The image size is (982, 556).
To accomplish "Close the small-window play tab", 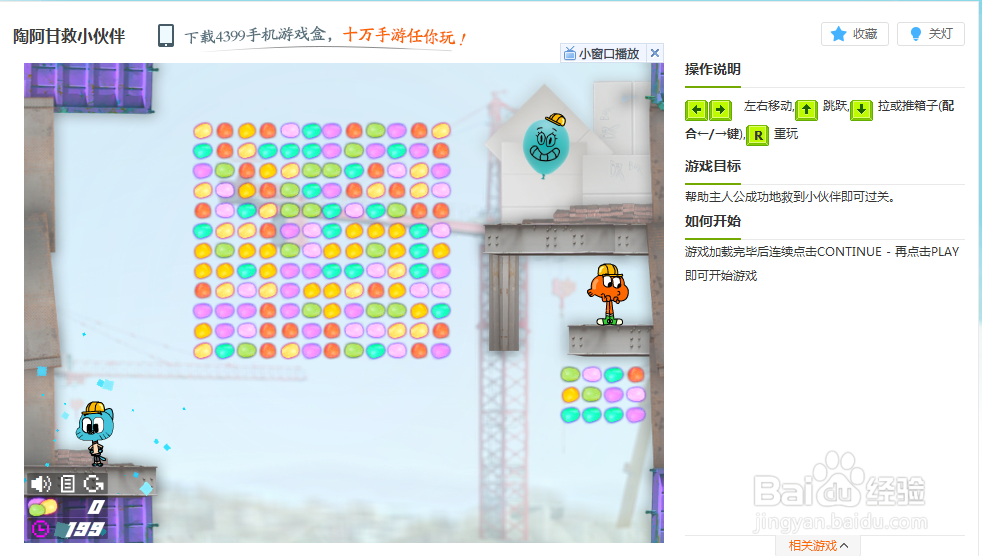I will 654,53.
